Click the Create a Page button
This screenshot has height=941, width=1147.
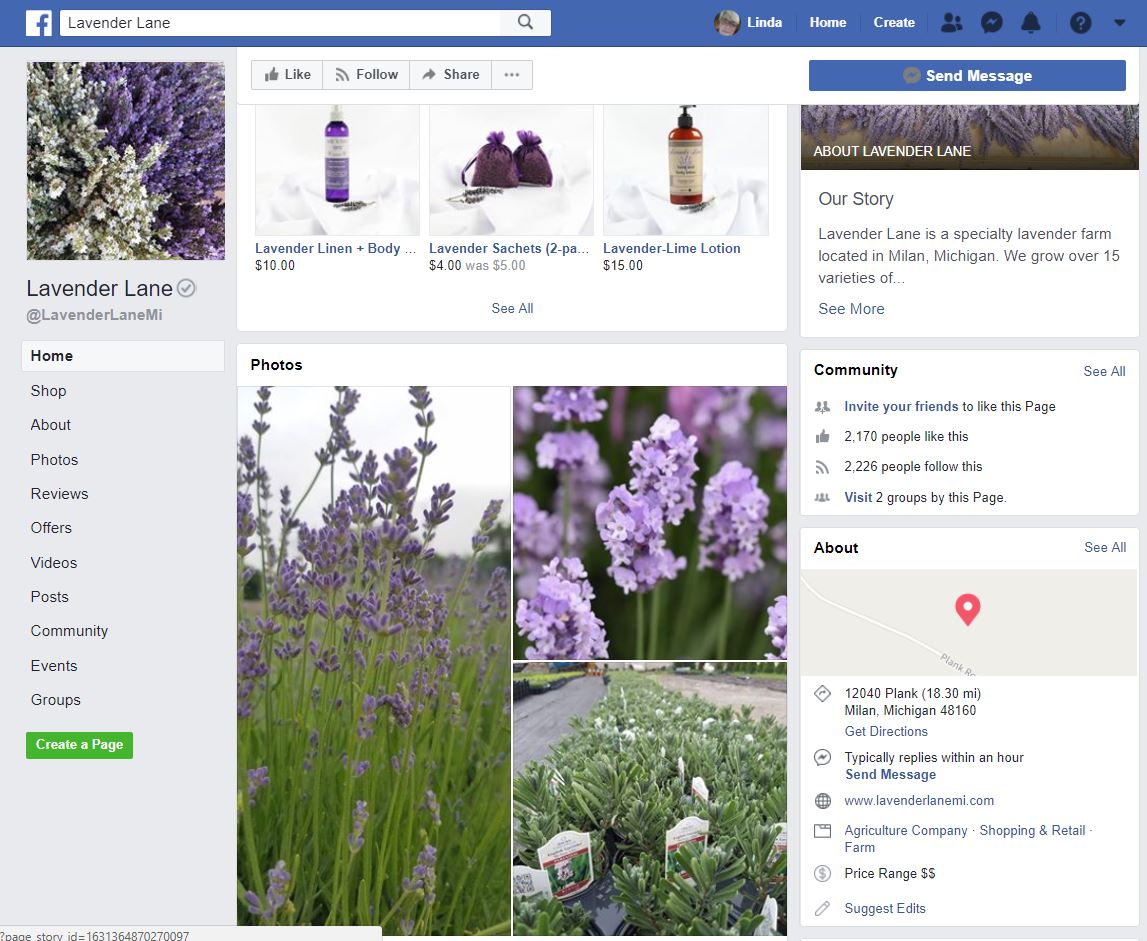[x=79, y=745]
